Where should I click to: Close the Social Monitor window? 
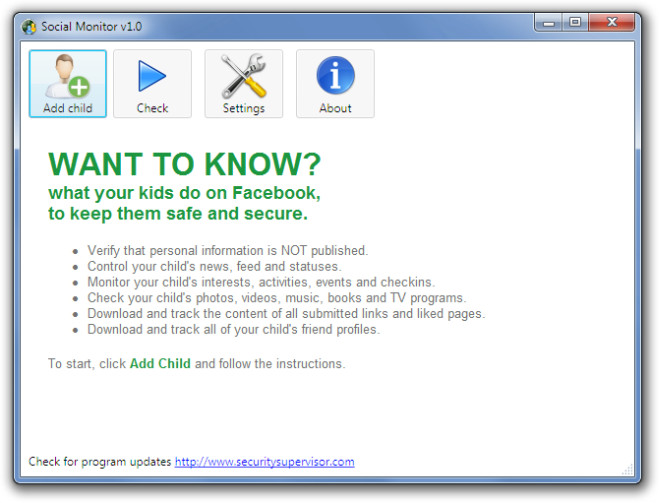click(612, 22)
